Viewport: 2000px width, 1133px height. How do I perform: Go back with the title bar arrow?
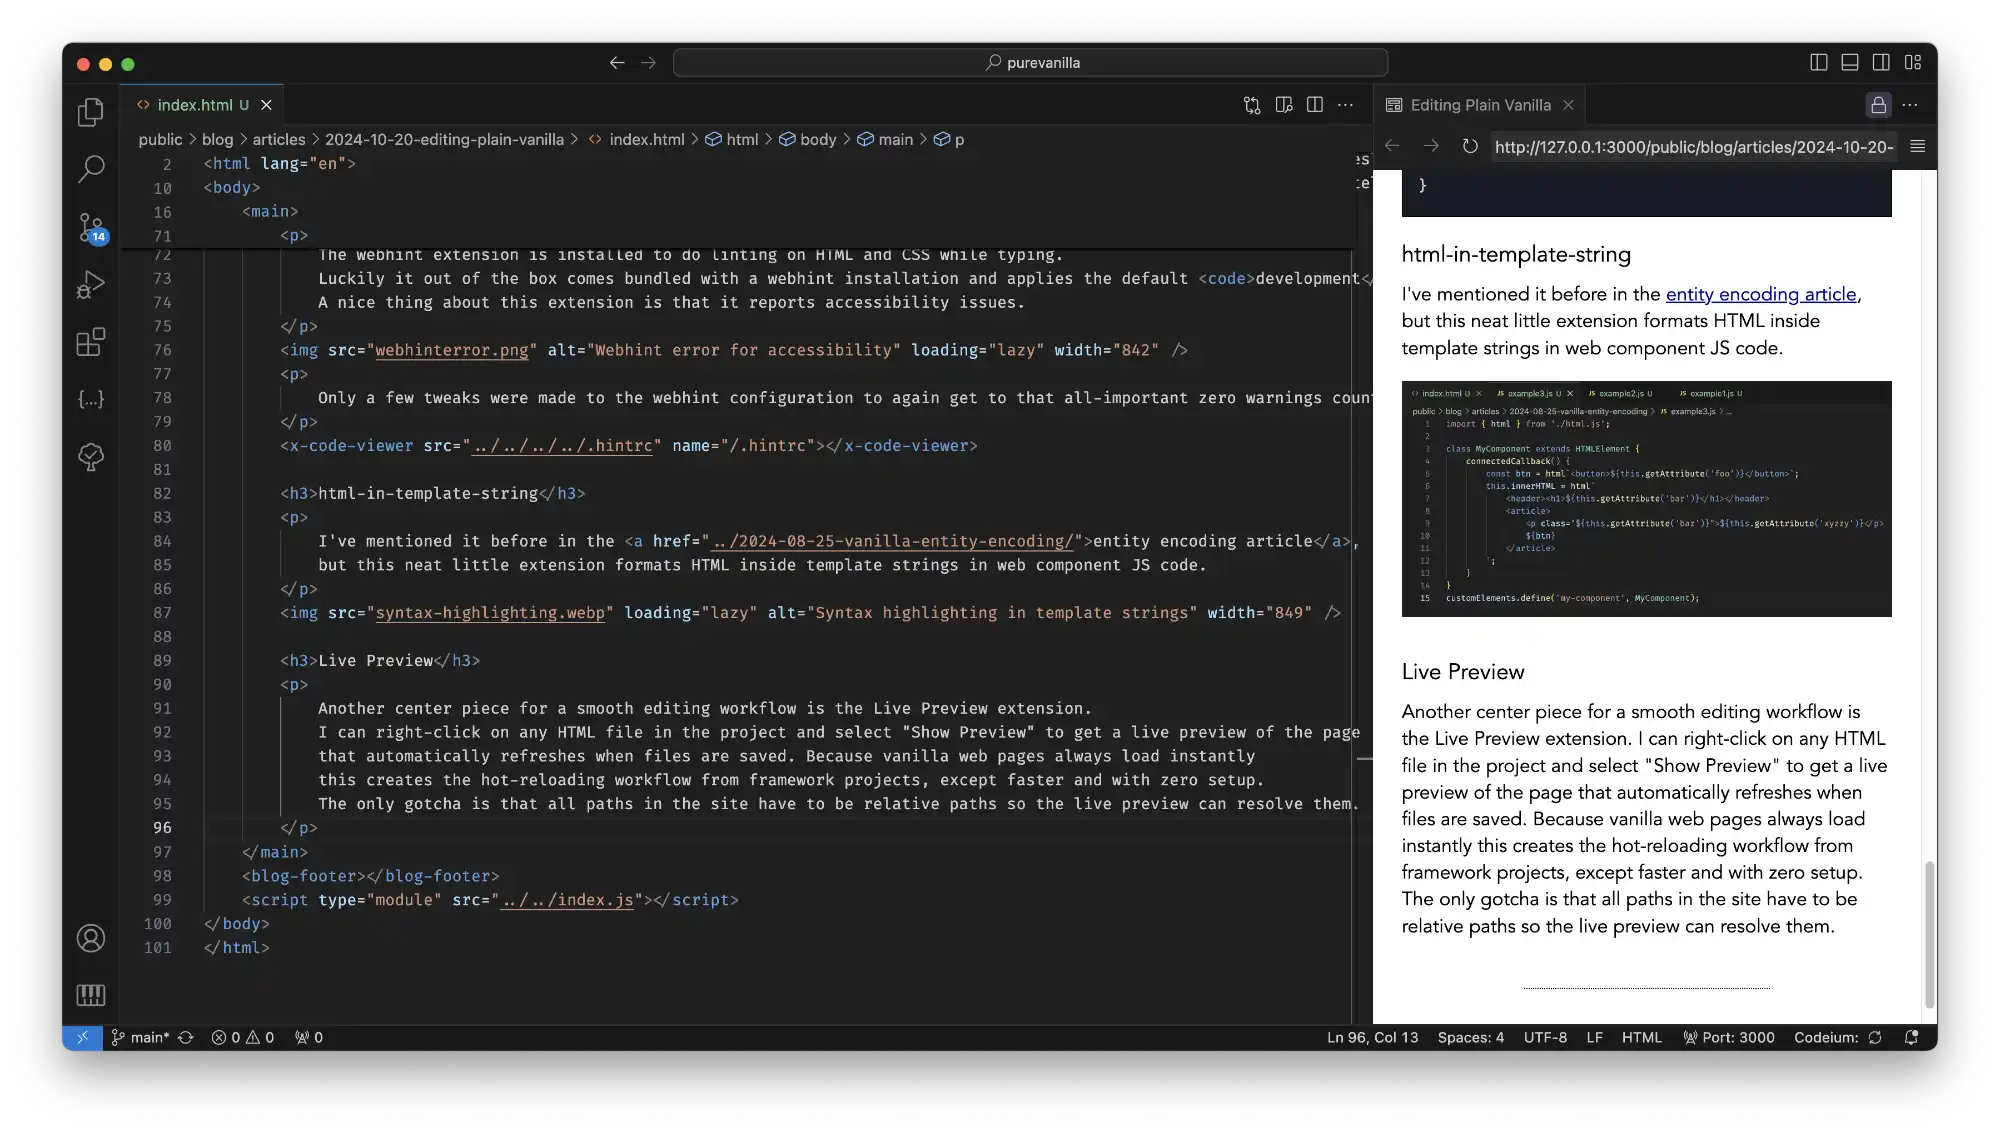click(617, 62)
